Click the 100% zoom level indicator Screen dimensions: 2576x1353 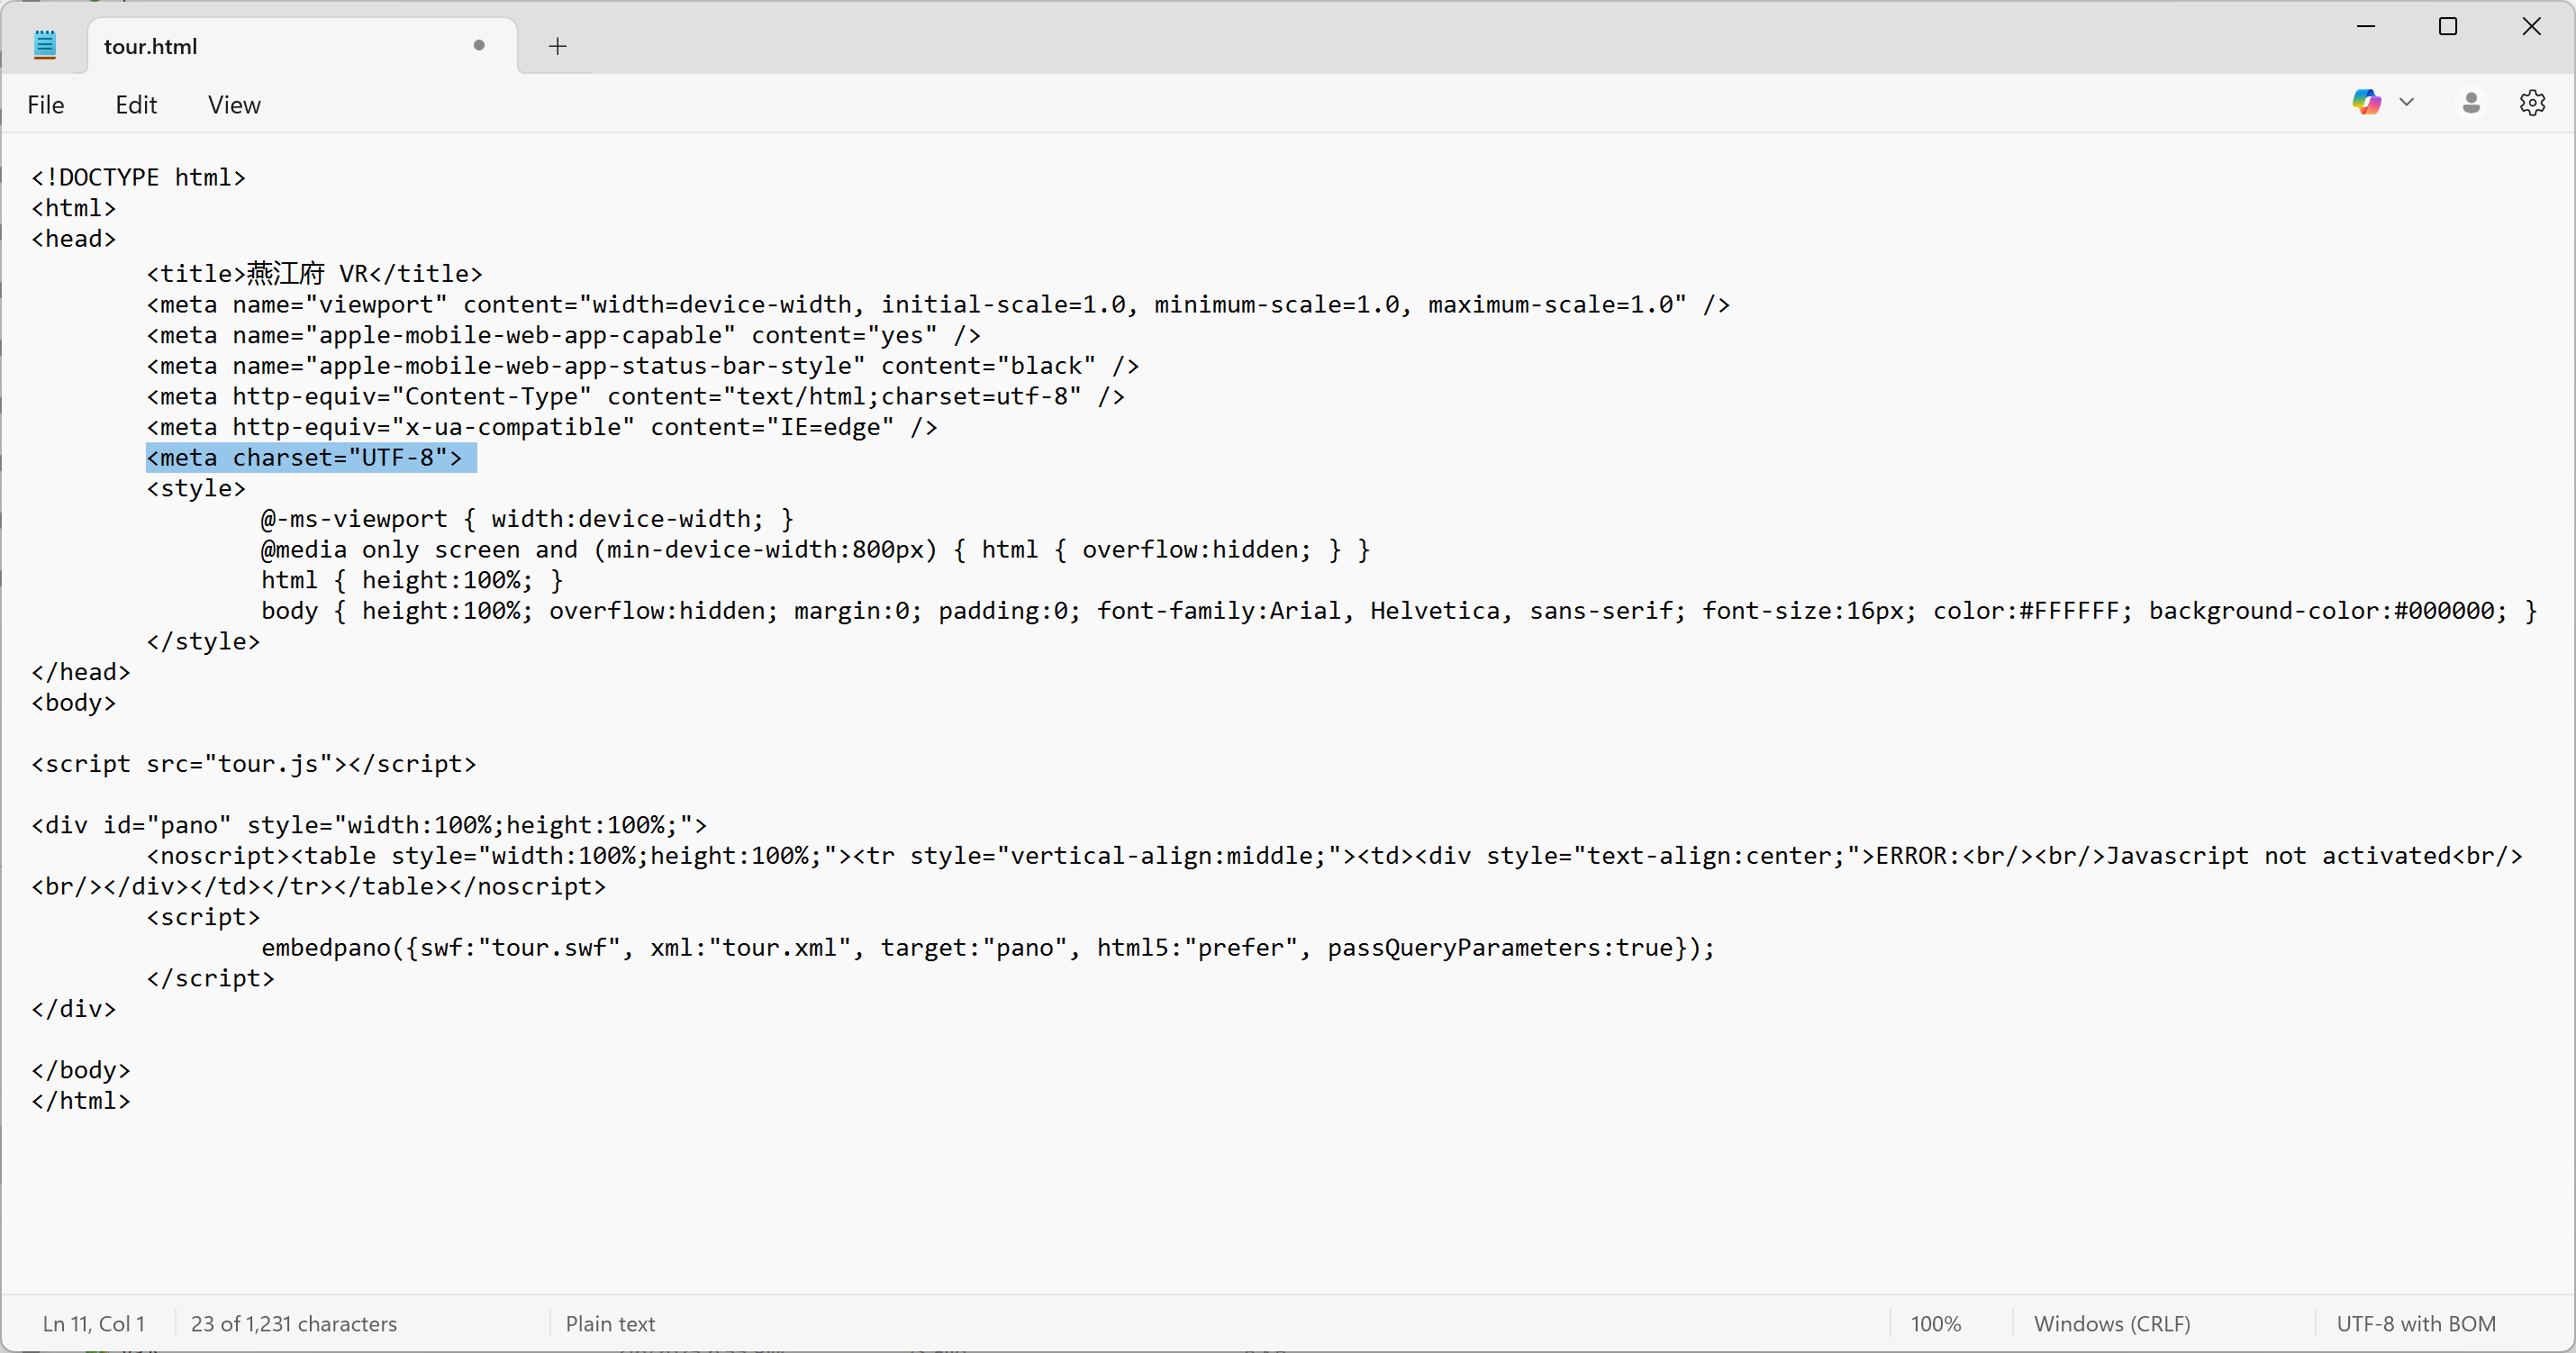[1935, 1323]
